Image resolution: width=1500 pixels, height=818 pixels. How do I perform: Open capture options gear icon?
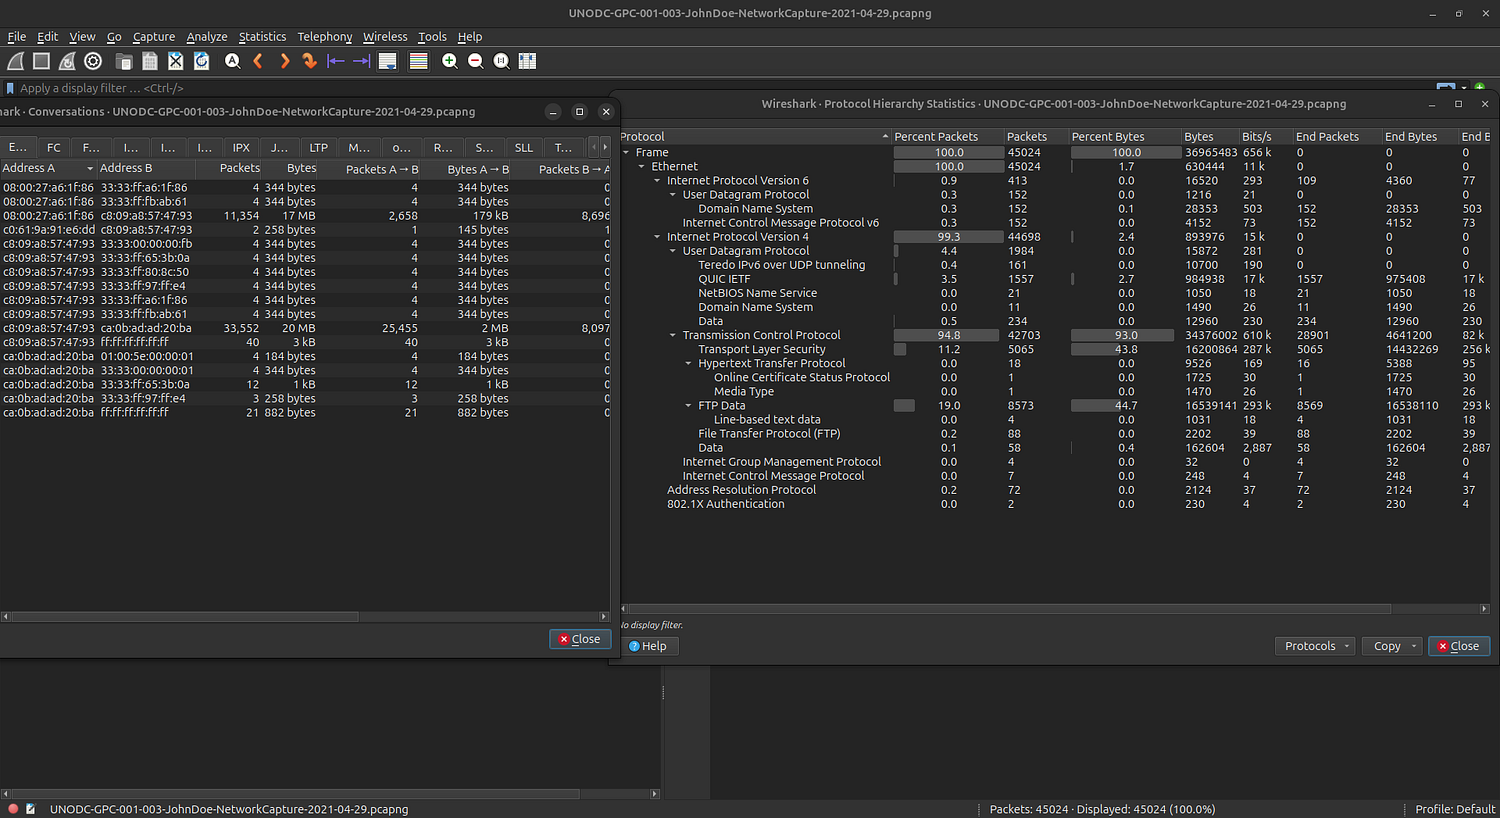point(93,61)
